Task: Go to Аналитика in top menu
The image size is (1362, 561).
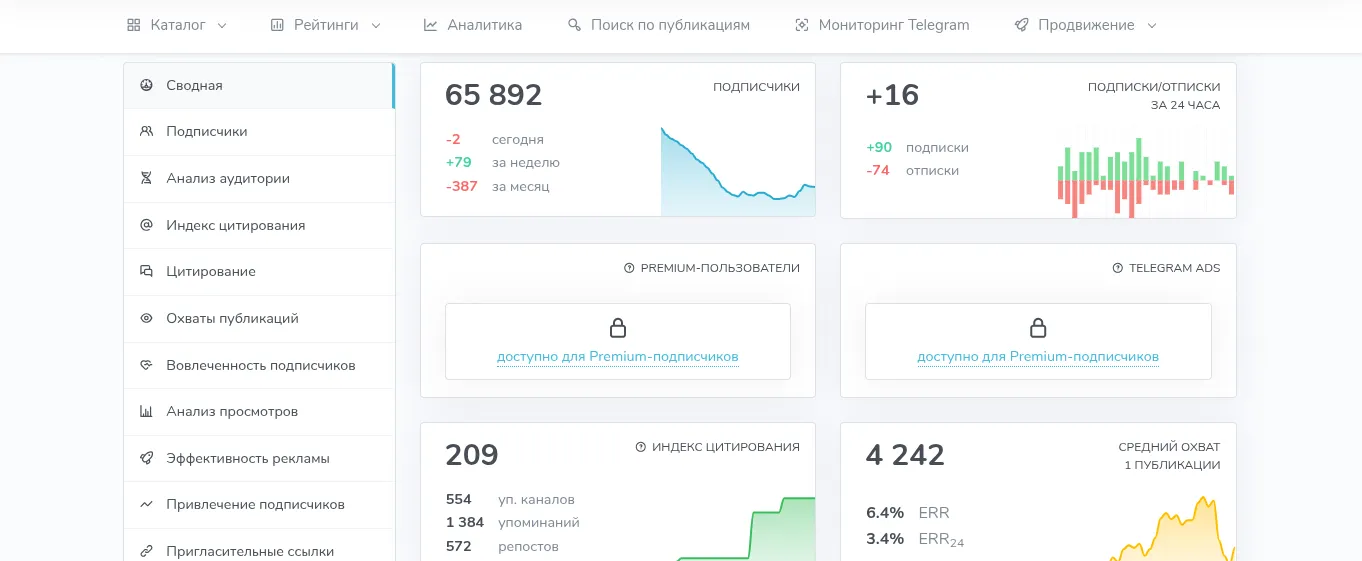Action: 472,25
